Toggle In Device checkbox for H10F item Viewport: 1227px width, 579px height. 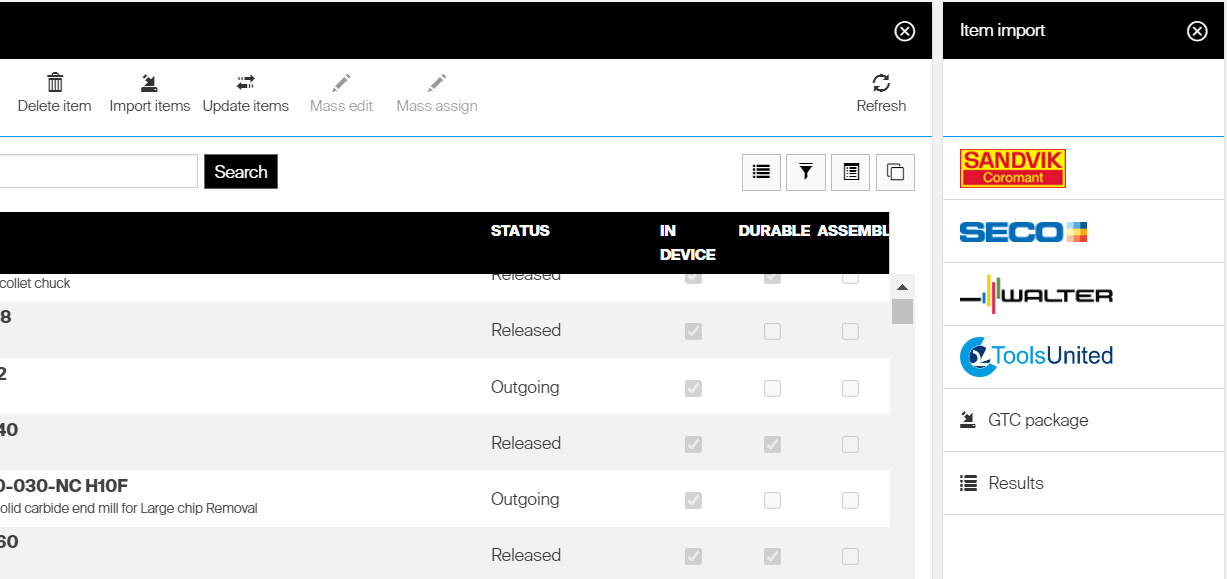[693, 500]
